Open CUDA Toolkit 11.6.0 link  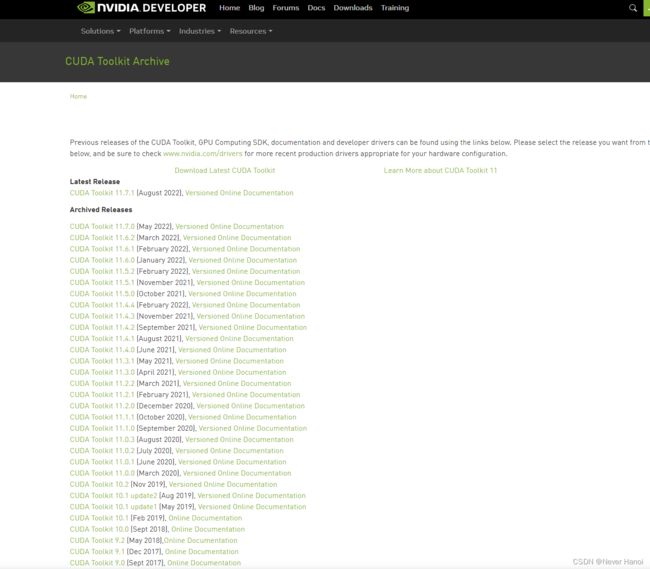[102, 260]
